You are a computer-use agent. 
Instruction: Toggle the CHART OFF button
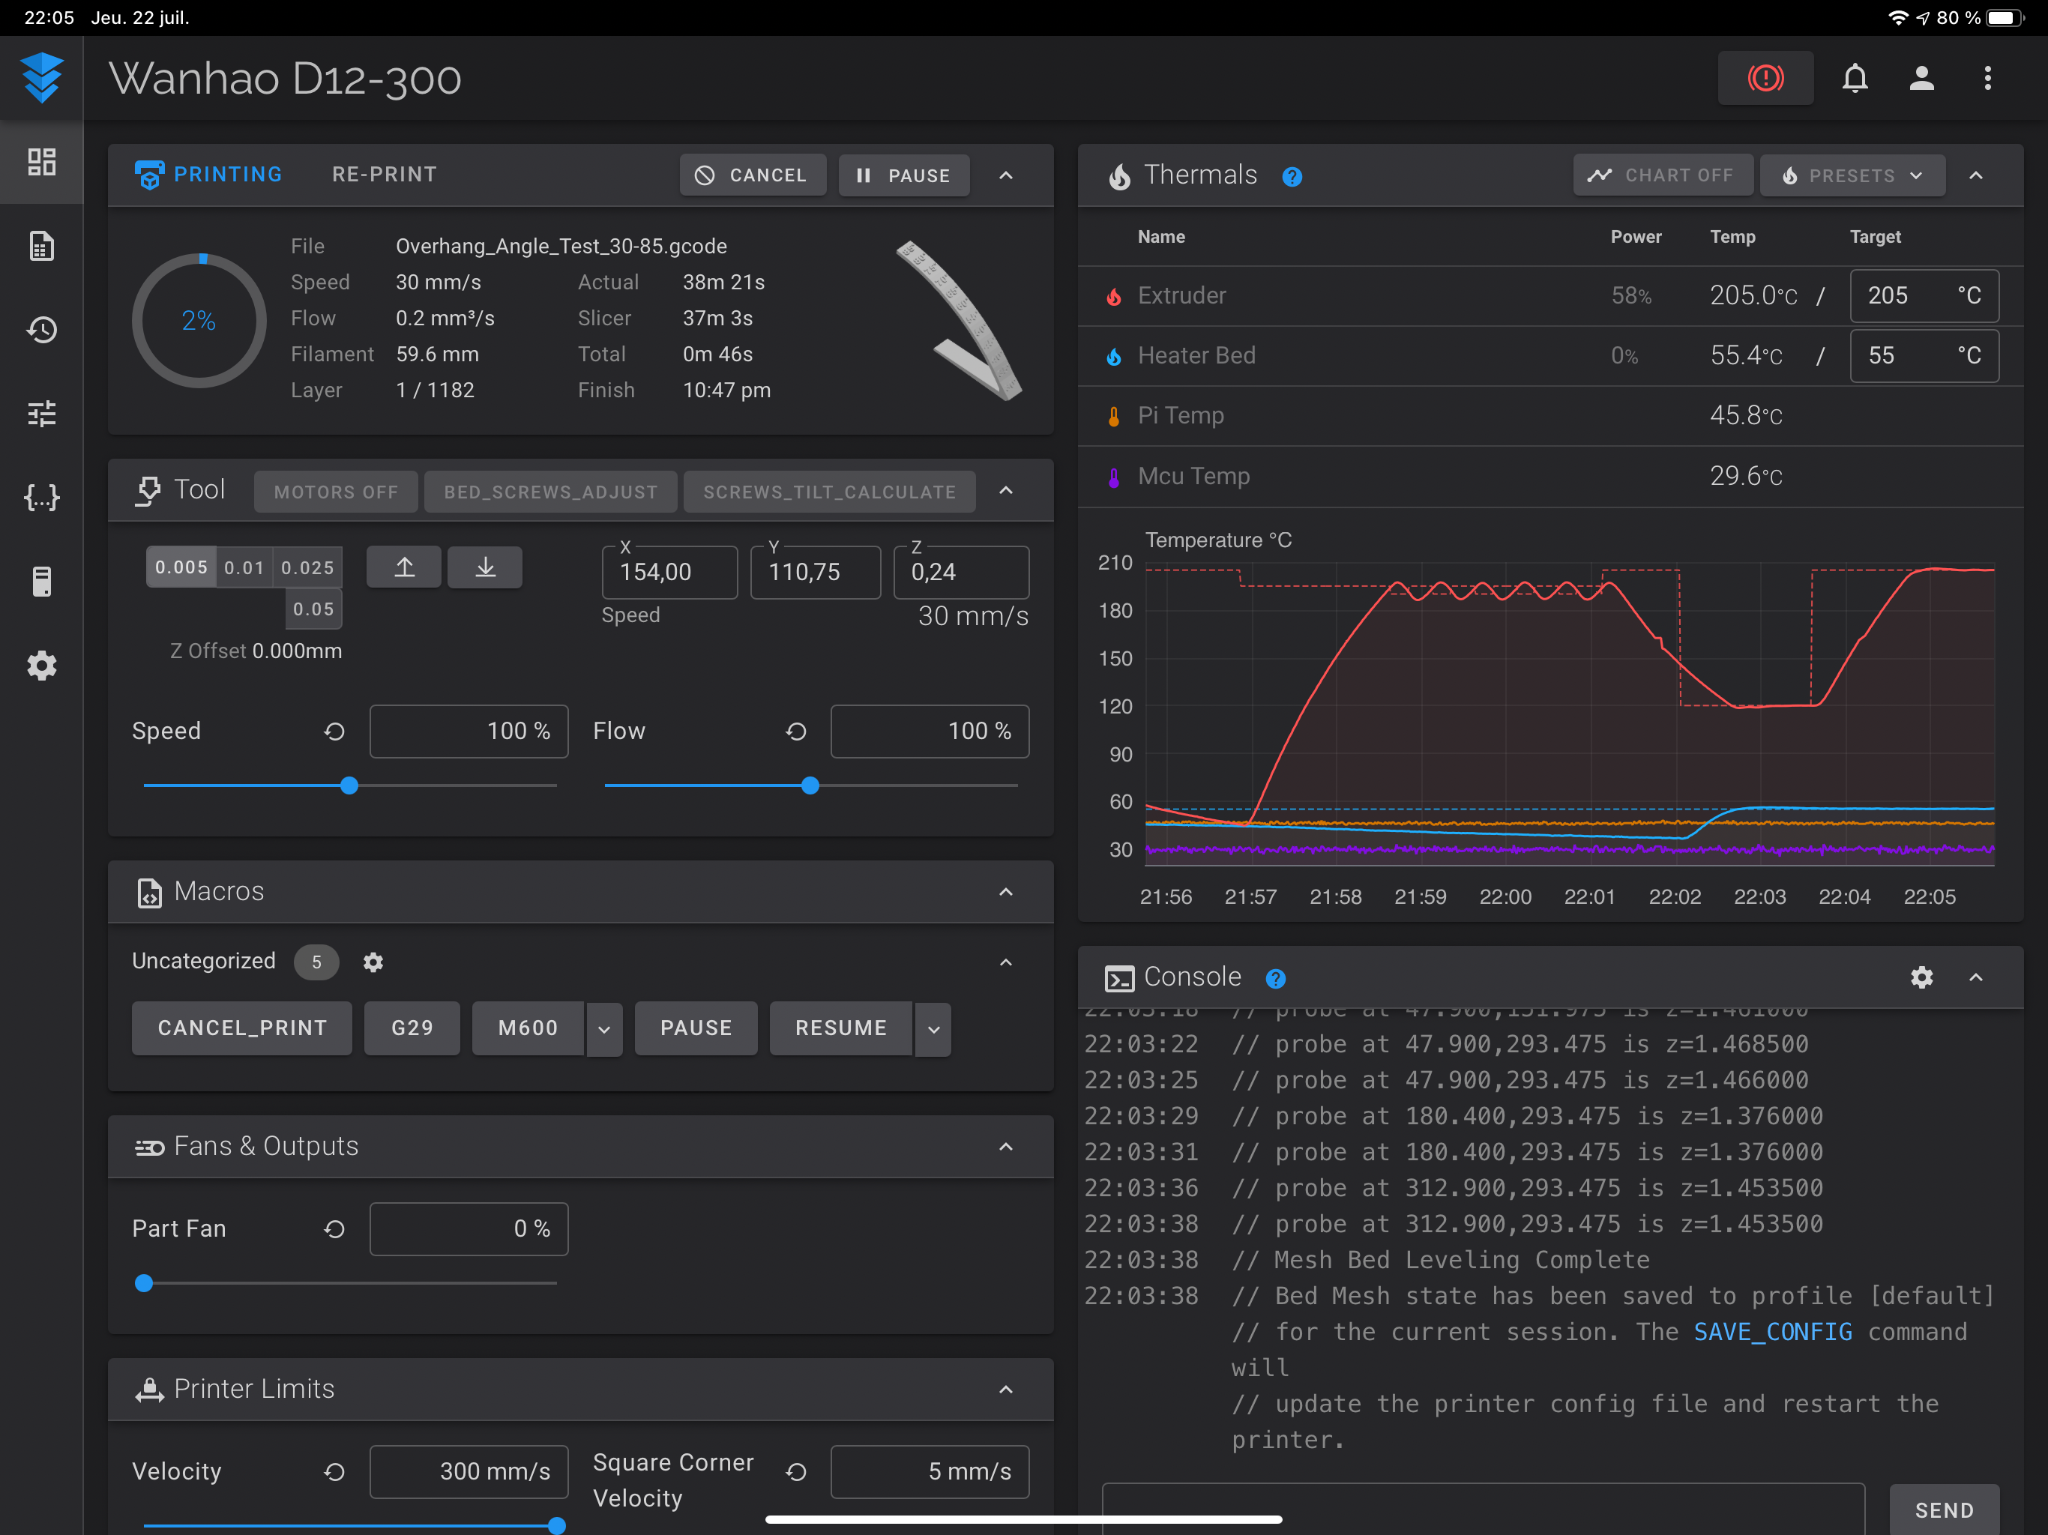1663,175
